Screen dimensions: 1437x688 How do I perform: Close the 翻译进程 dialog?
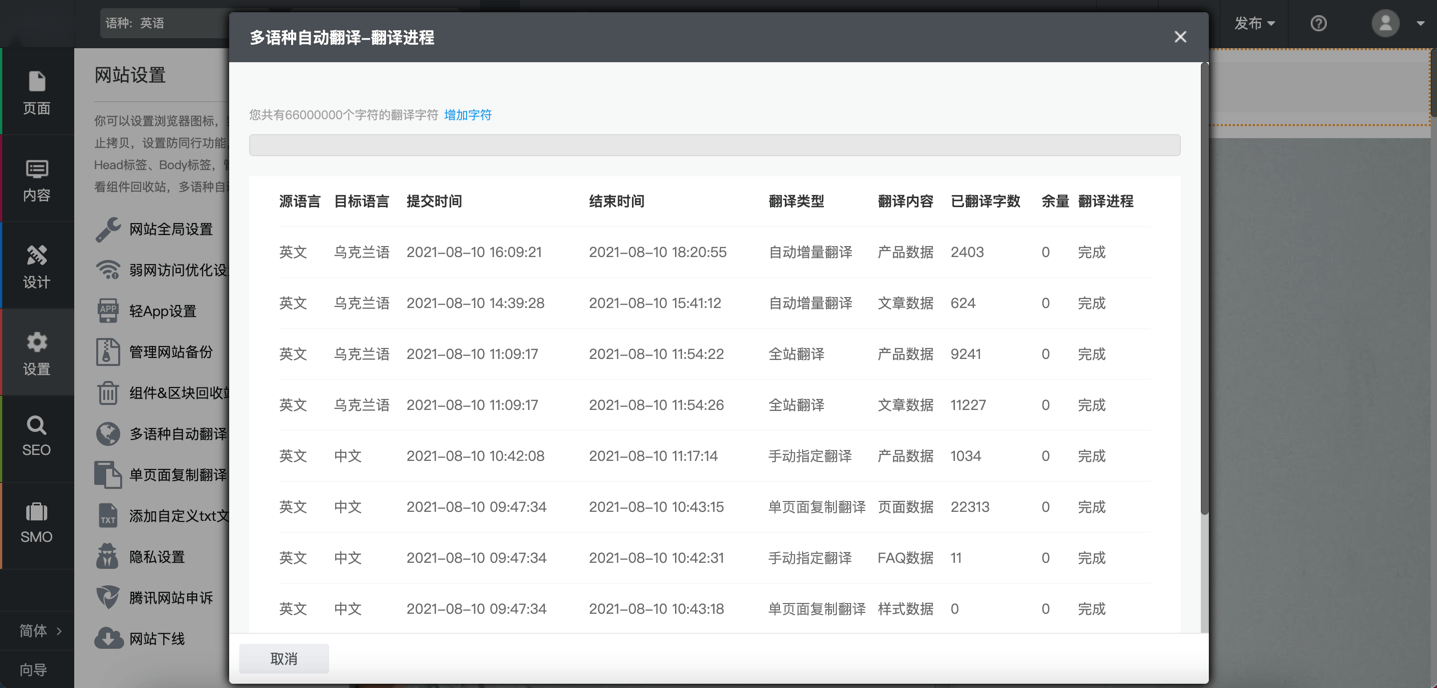1180,37
